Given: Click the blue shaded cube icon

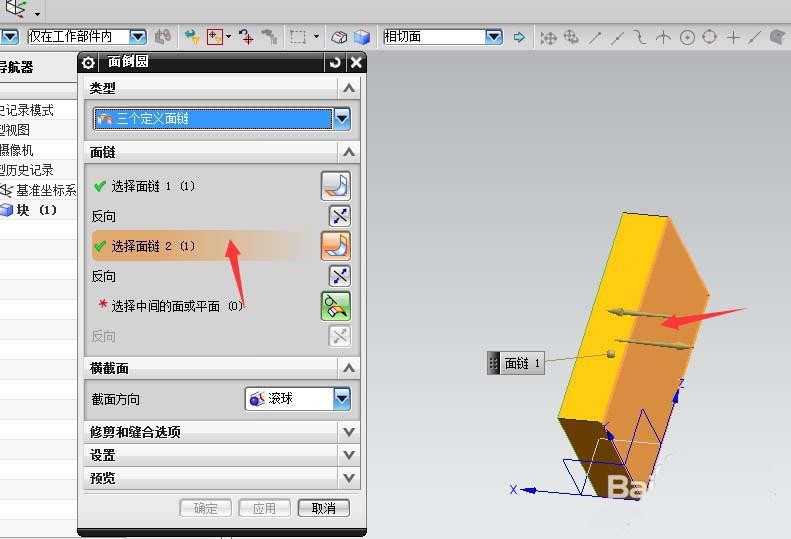Looking at the screenshot, I should (362, 37).
